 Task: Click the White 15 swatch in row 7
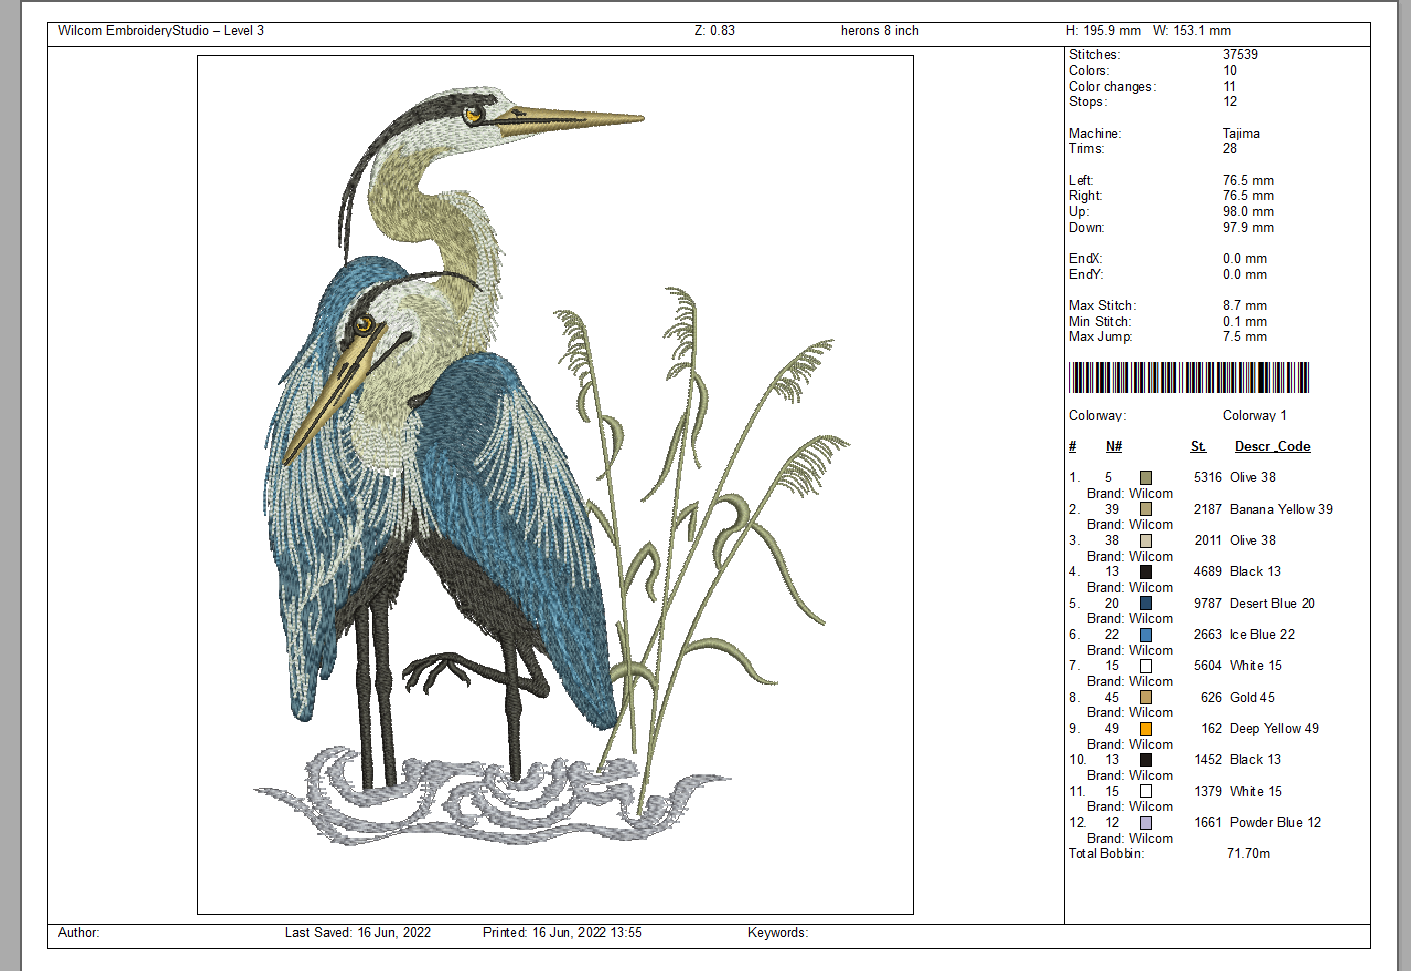[1146, 666]
